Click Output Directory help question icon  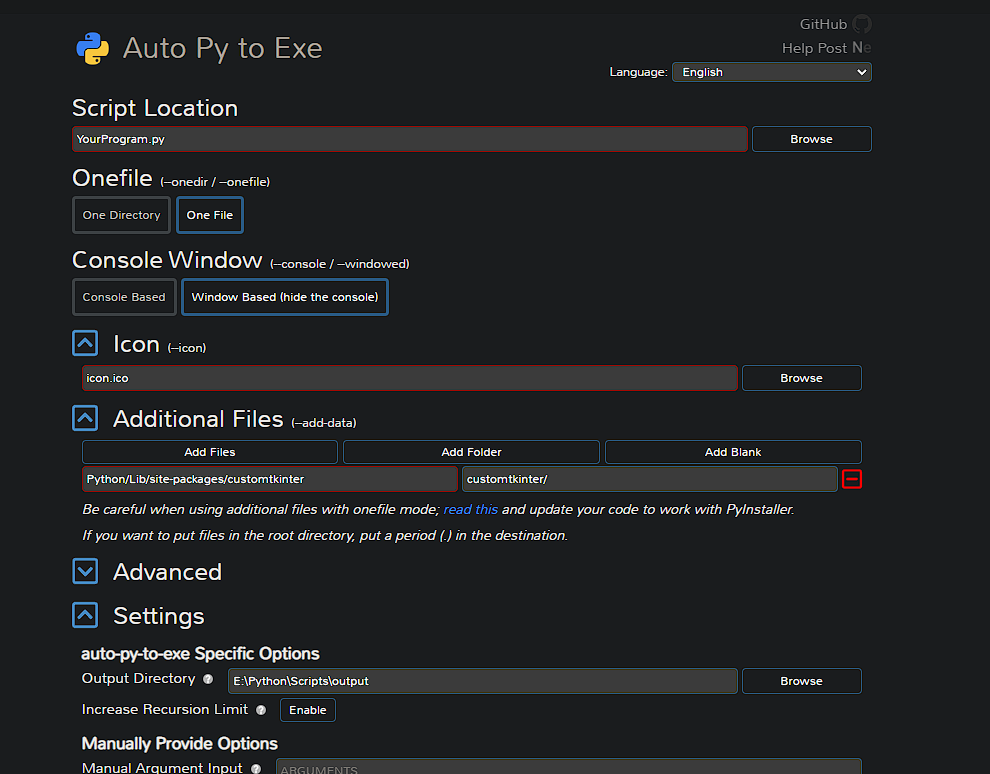(x=208, y=679)
